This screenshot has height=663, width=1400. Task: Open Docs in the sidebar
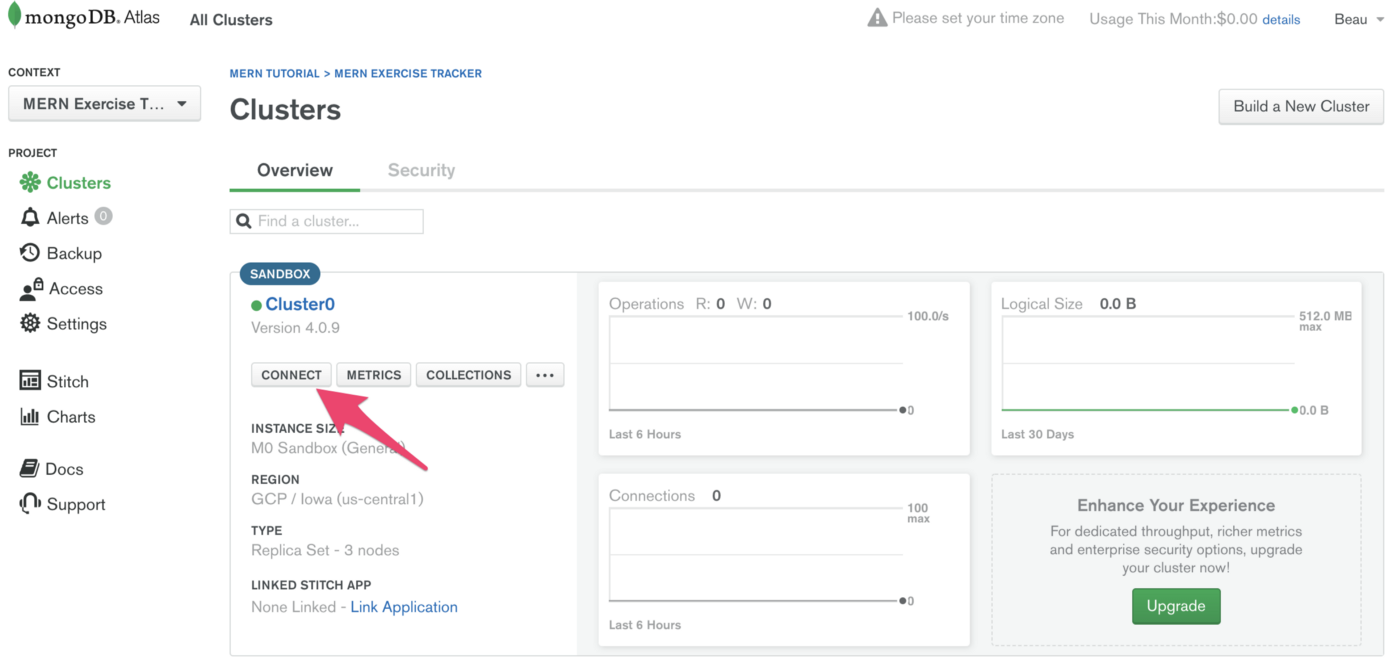[x=65, y=469]
